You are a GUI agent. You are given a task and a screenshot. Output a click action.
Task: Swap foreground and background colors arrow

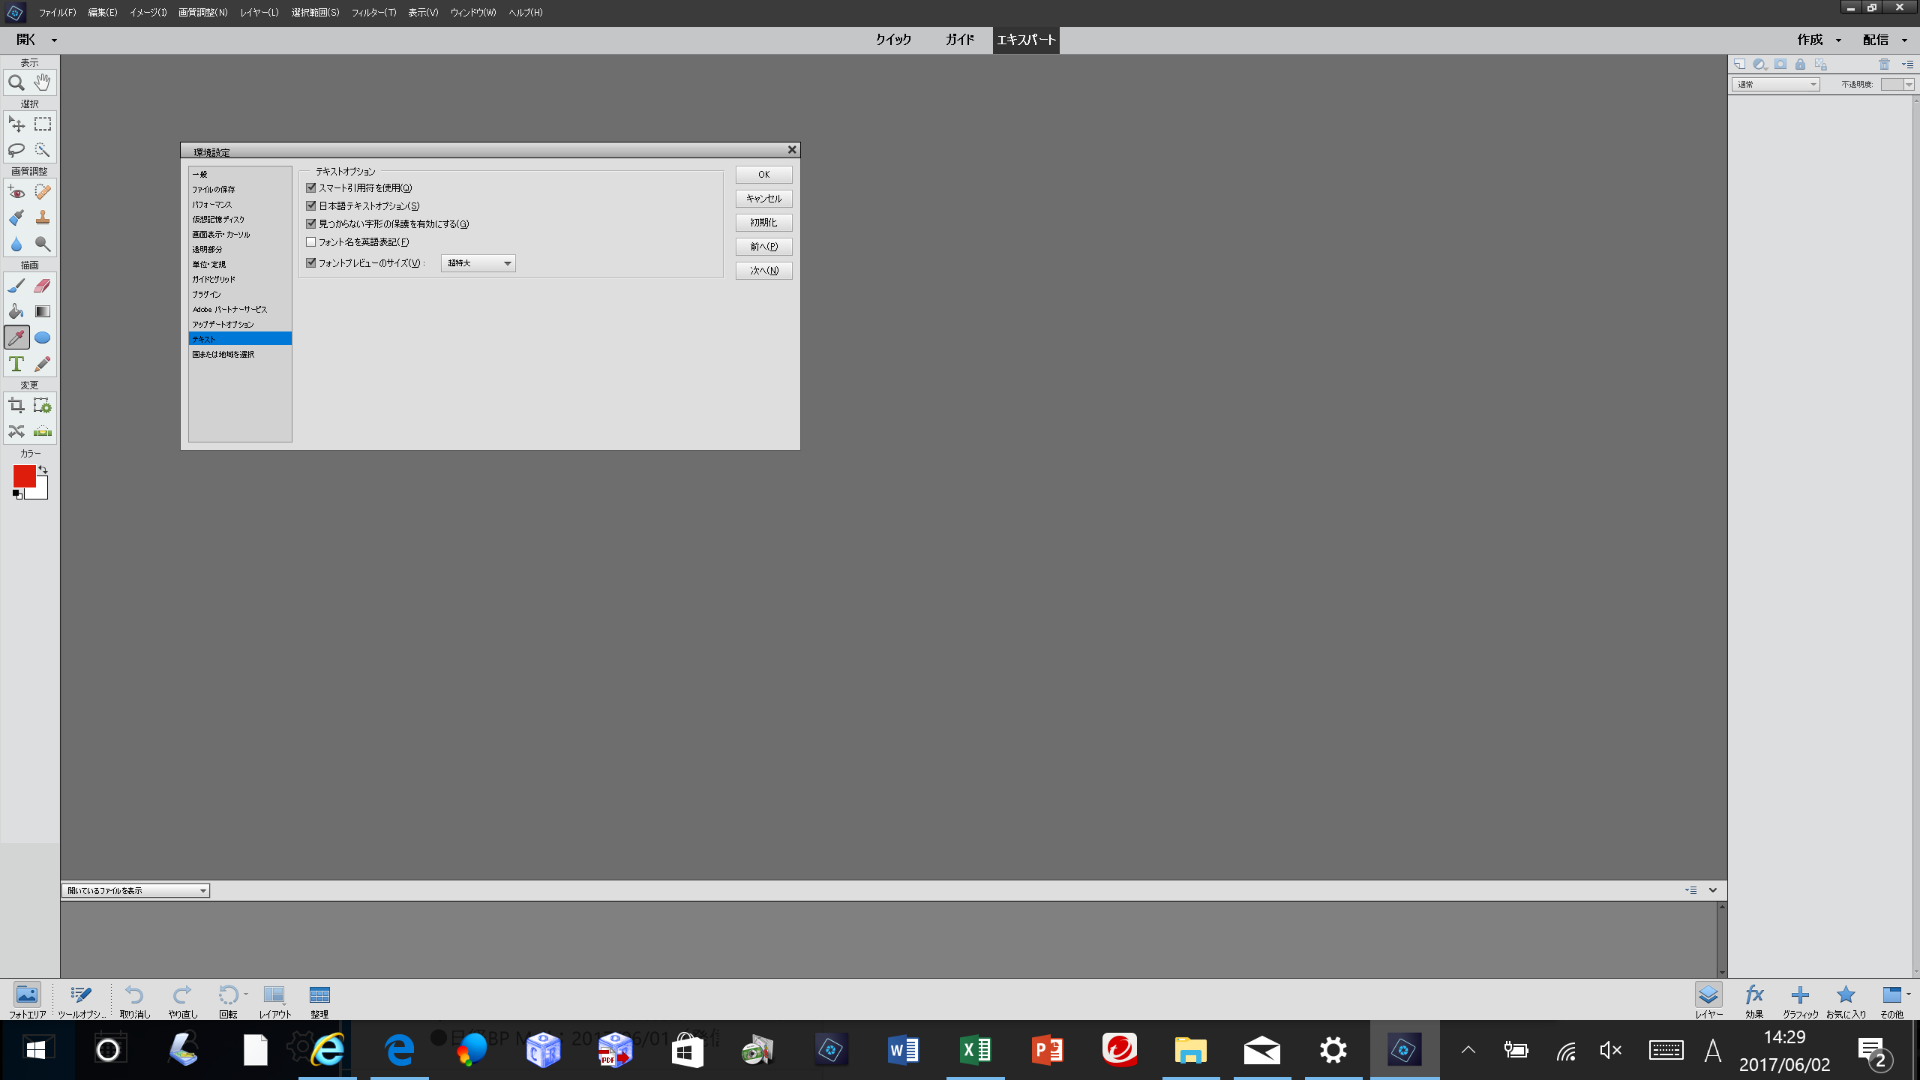[43, 470]
